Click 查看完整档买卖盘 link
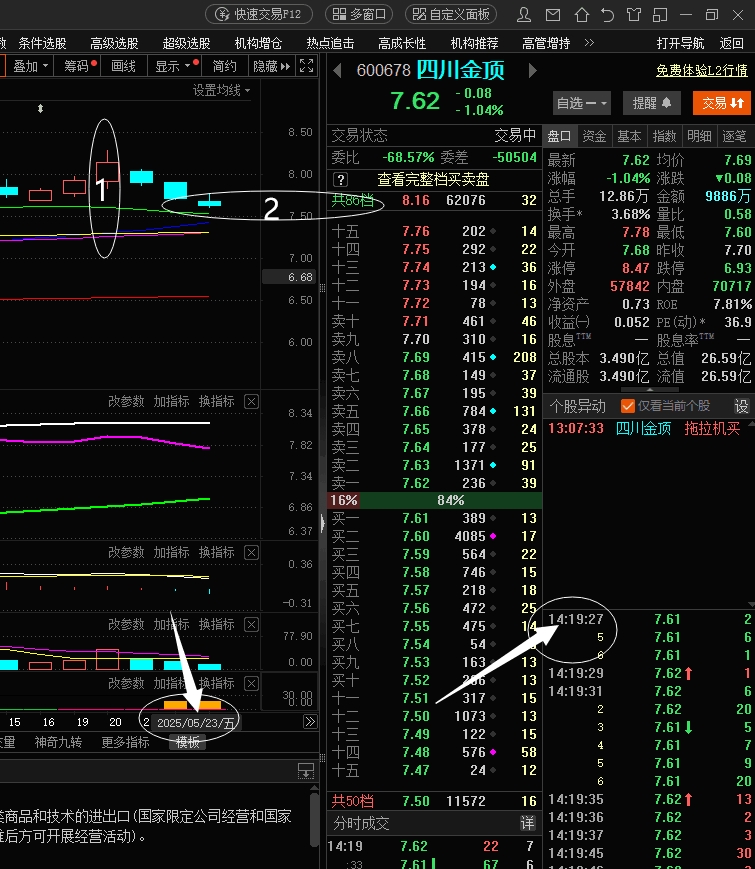This screenshot has height=869, width=755. (x=433, y=180)
